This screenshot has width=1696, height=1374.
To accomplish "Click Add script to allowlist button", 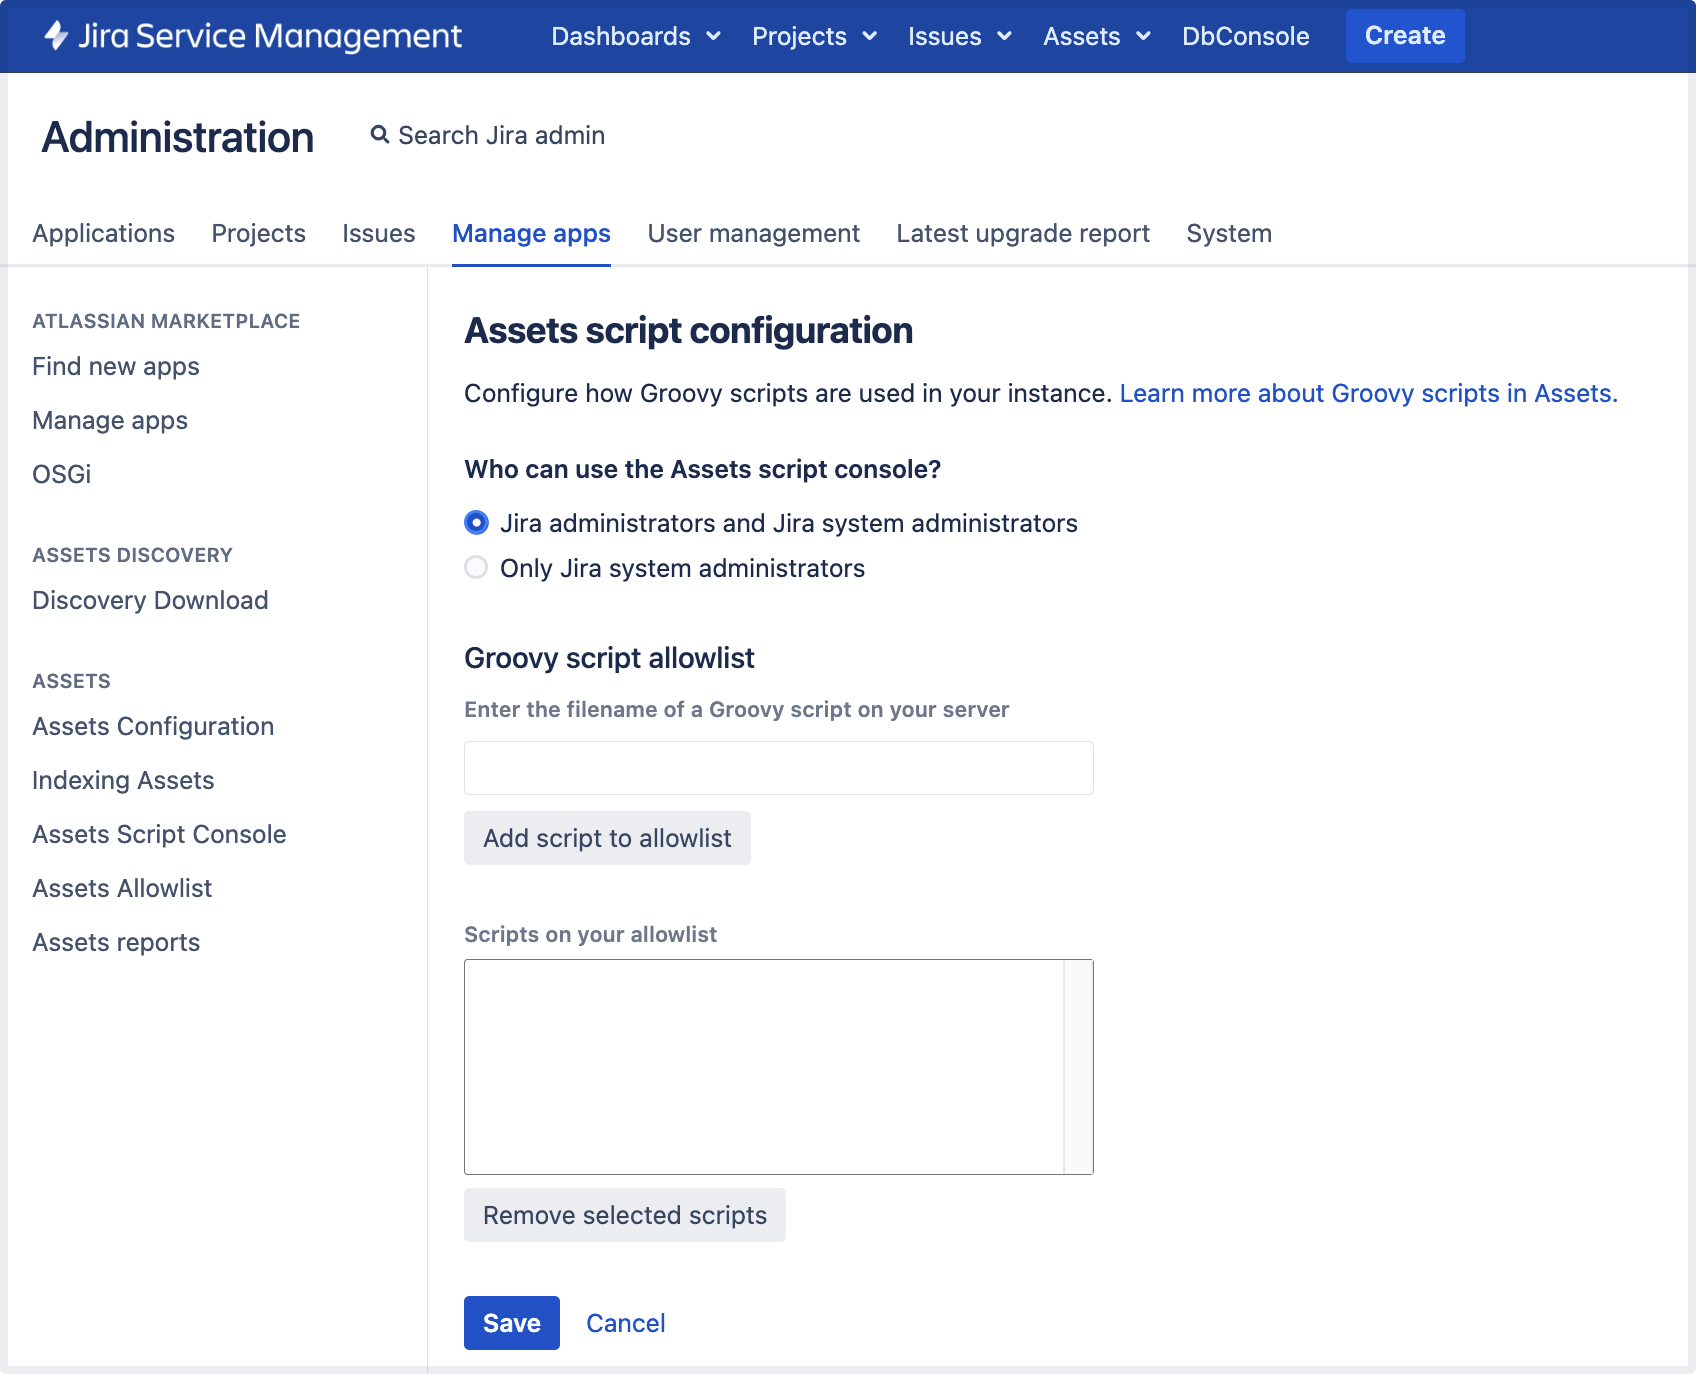I will pos(607,838).
